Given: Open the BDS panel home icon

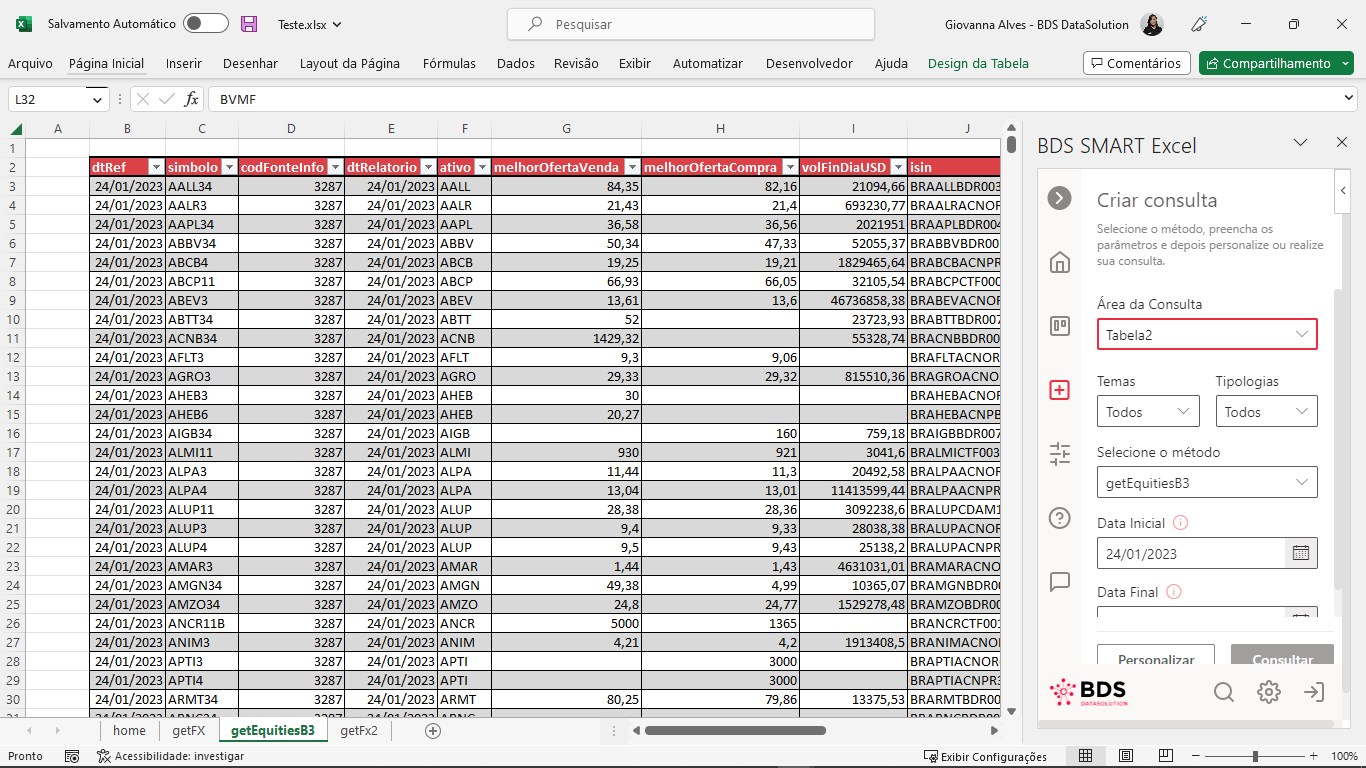Looking at the screenshot, I should 1060,262.
